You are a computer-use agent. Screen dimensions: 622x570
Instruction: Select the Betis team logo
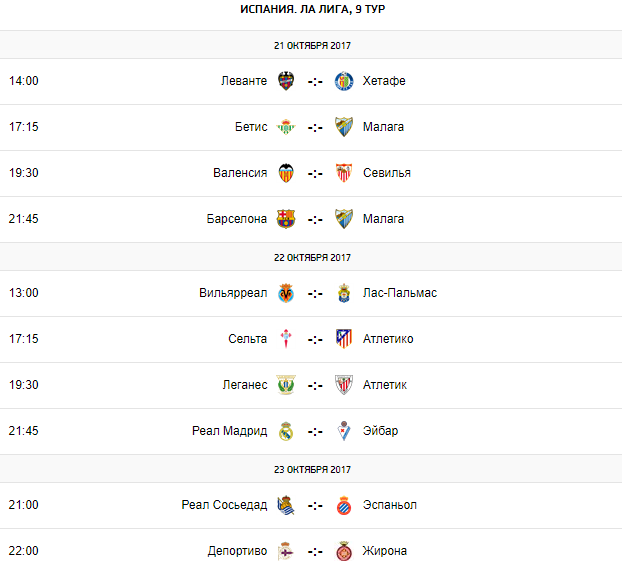click(x=286, y=127)
